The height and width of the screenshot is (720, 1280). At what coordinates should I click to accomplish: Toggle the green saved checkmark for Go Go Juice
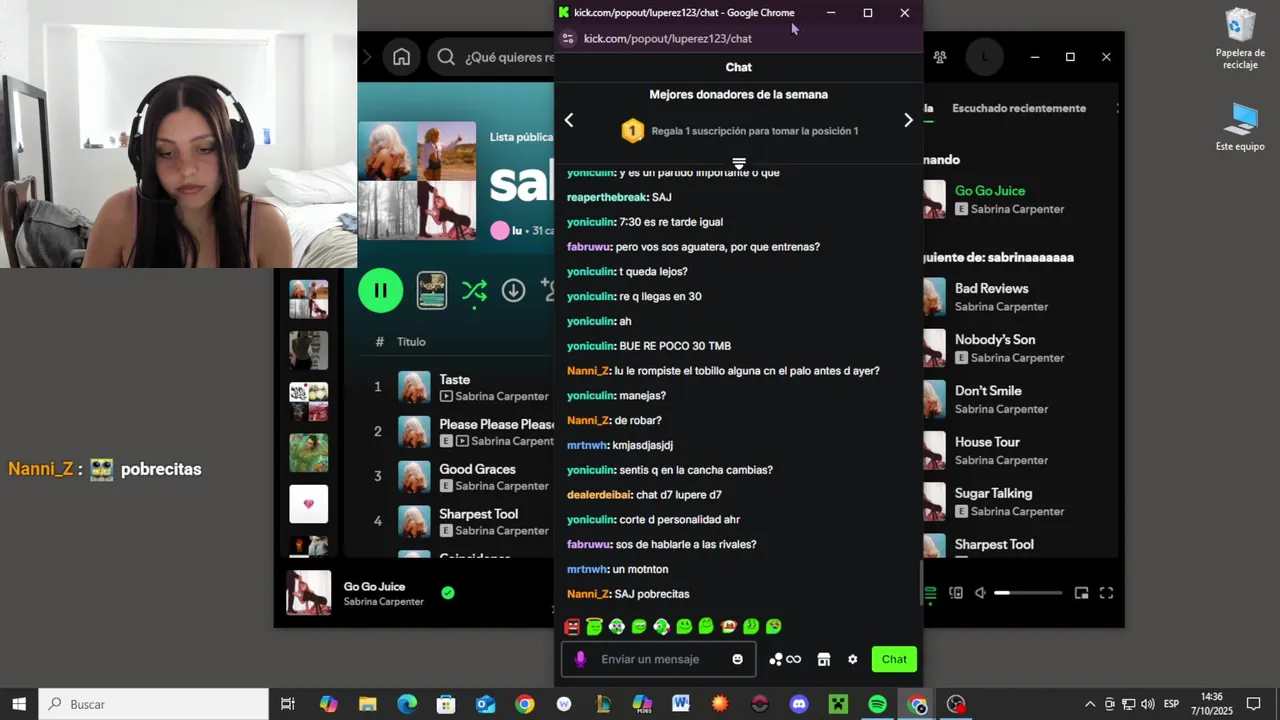tap(448, 592)
